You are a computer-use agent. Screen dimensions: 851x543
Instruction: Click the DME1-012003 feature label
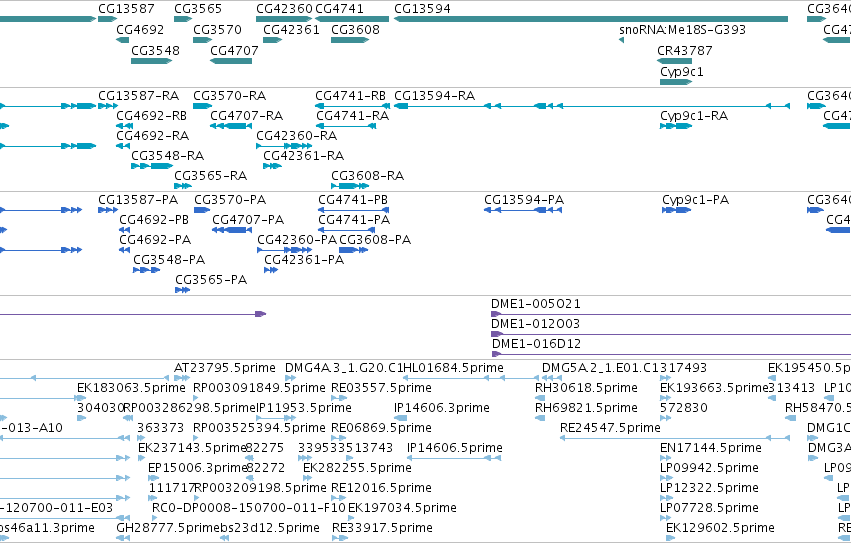[x=536, y=324]
